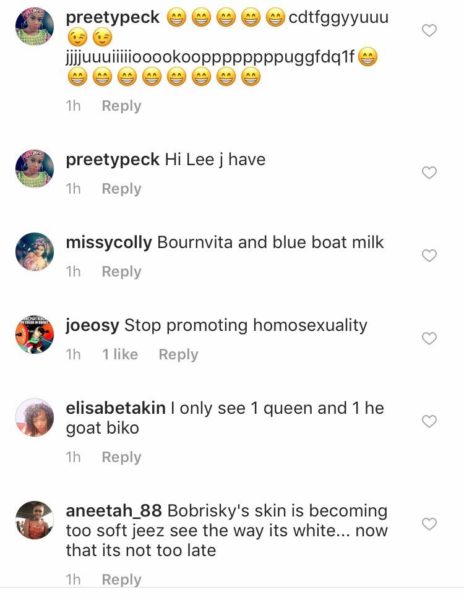
Task: View joeosy's profile avatar
Action: 34,334
